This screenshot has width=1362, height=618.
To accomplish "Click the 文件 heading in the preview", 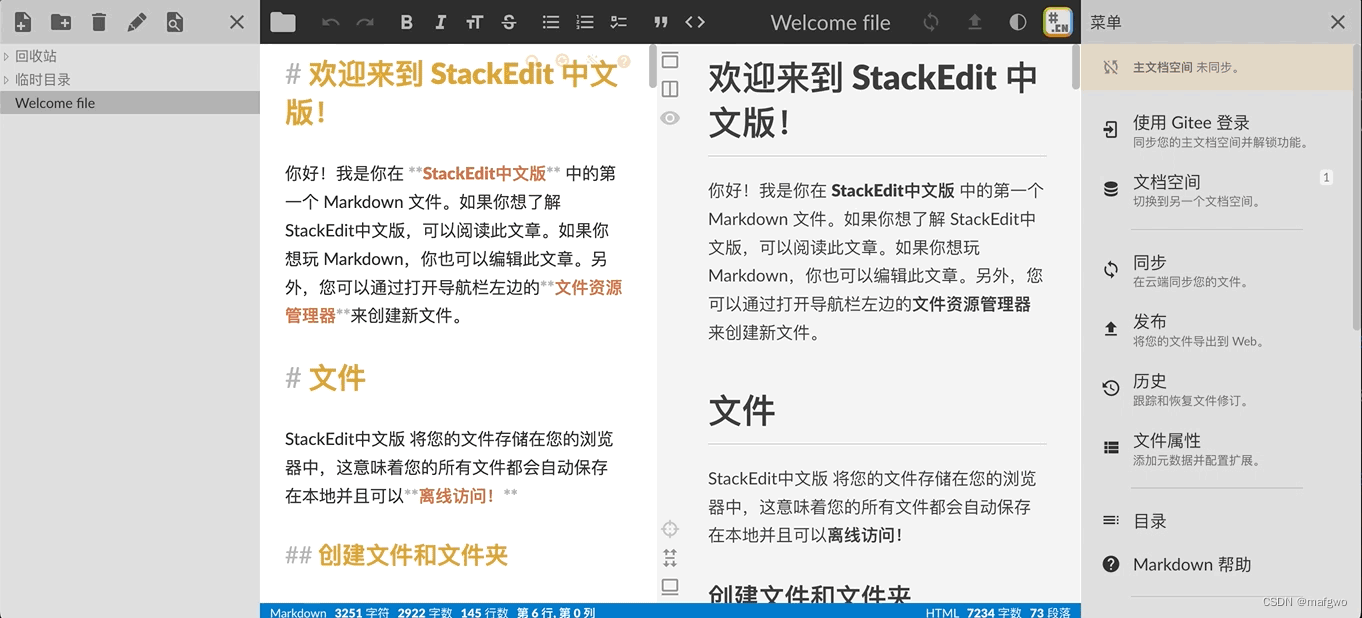I will [742, 411].
